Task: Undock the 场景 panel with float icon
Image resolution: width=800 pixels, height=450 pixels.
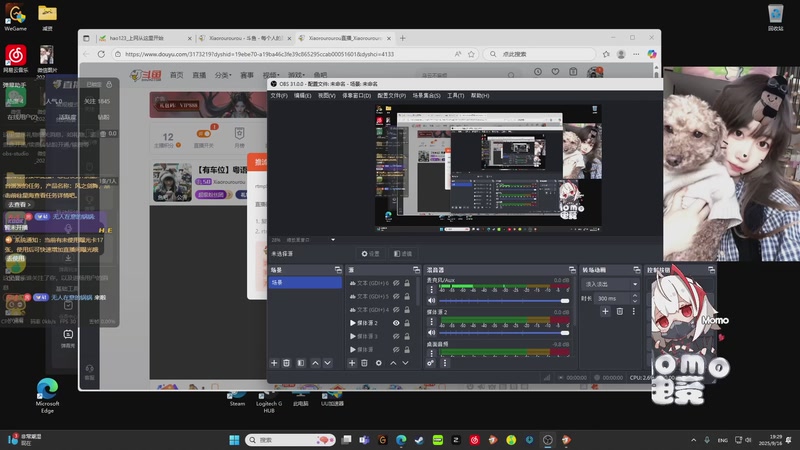Action: pos(338,269)
